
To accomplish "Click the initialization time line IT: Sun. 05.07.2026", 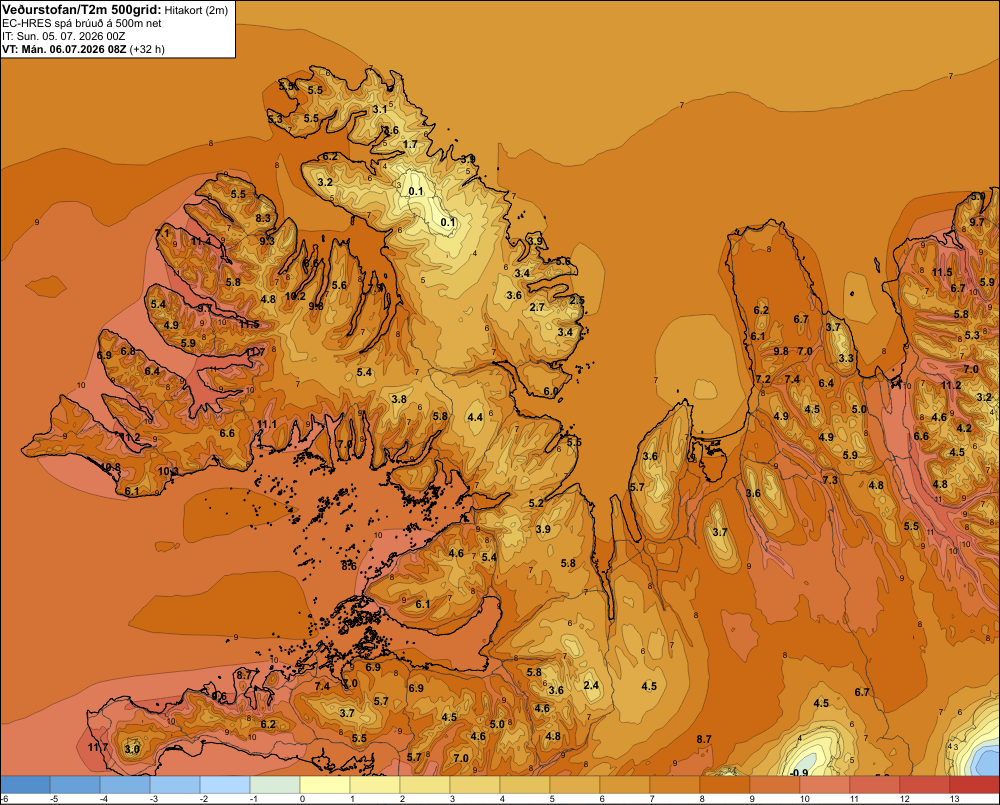I will pos(63,36).
